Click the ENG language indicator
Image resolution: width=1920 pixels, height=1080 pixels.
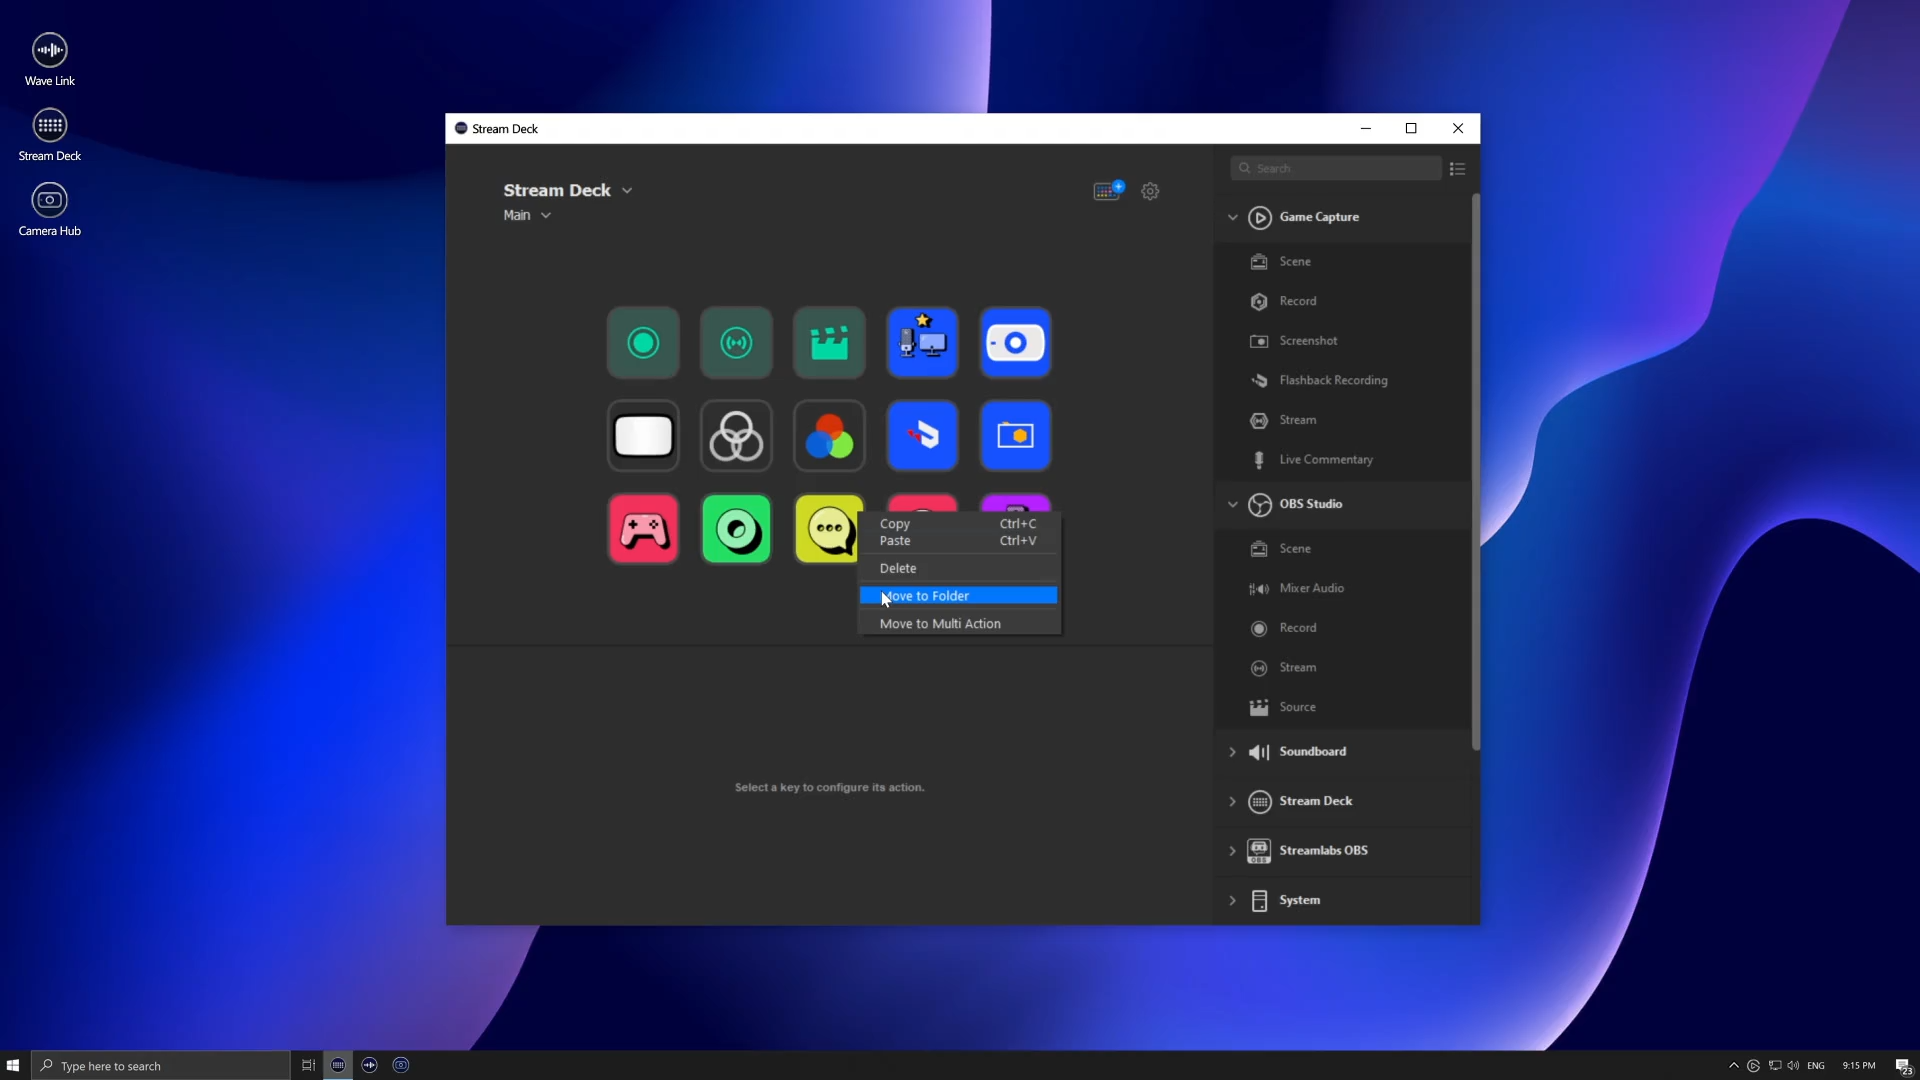[1816, 1066]
